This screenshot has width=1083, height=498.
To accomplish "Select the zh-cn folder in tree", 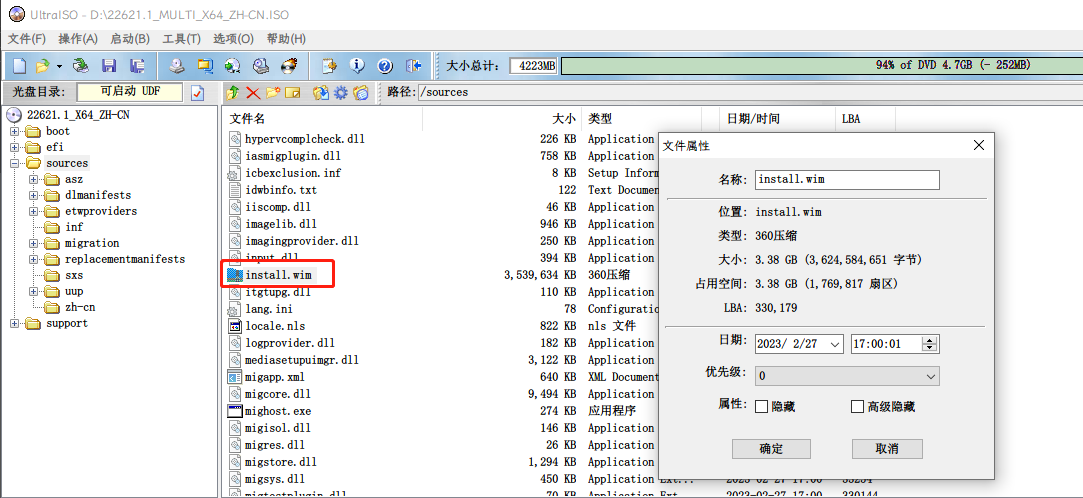I will point(79,307).
